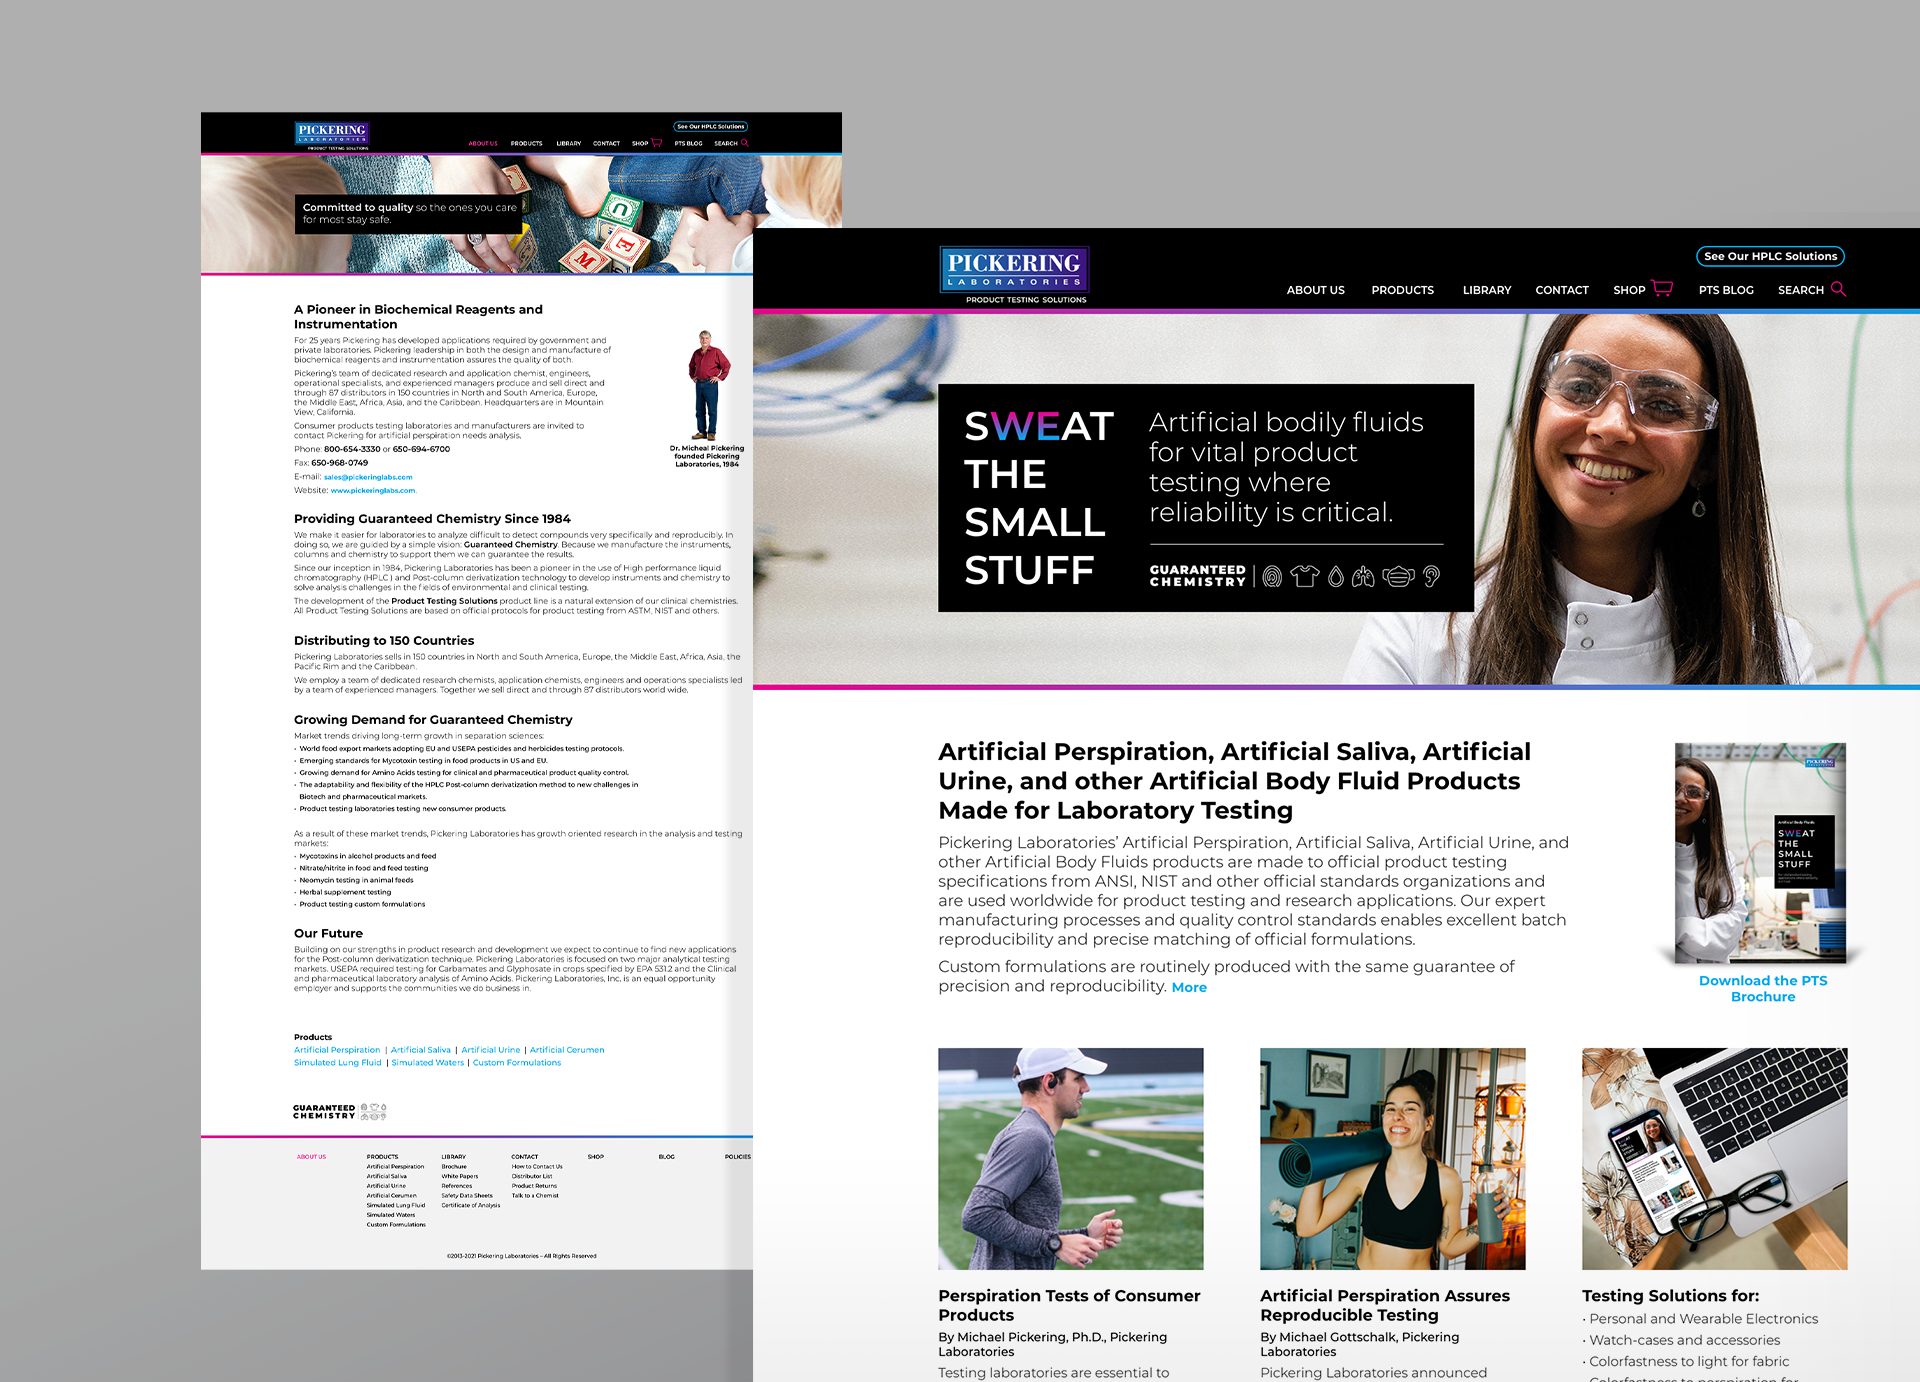Image resolution: width=1920 pixels, height=1382 pixels.
Task: Click the t-shirt icon in hero banner
Action: pos(1304,576)
